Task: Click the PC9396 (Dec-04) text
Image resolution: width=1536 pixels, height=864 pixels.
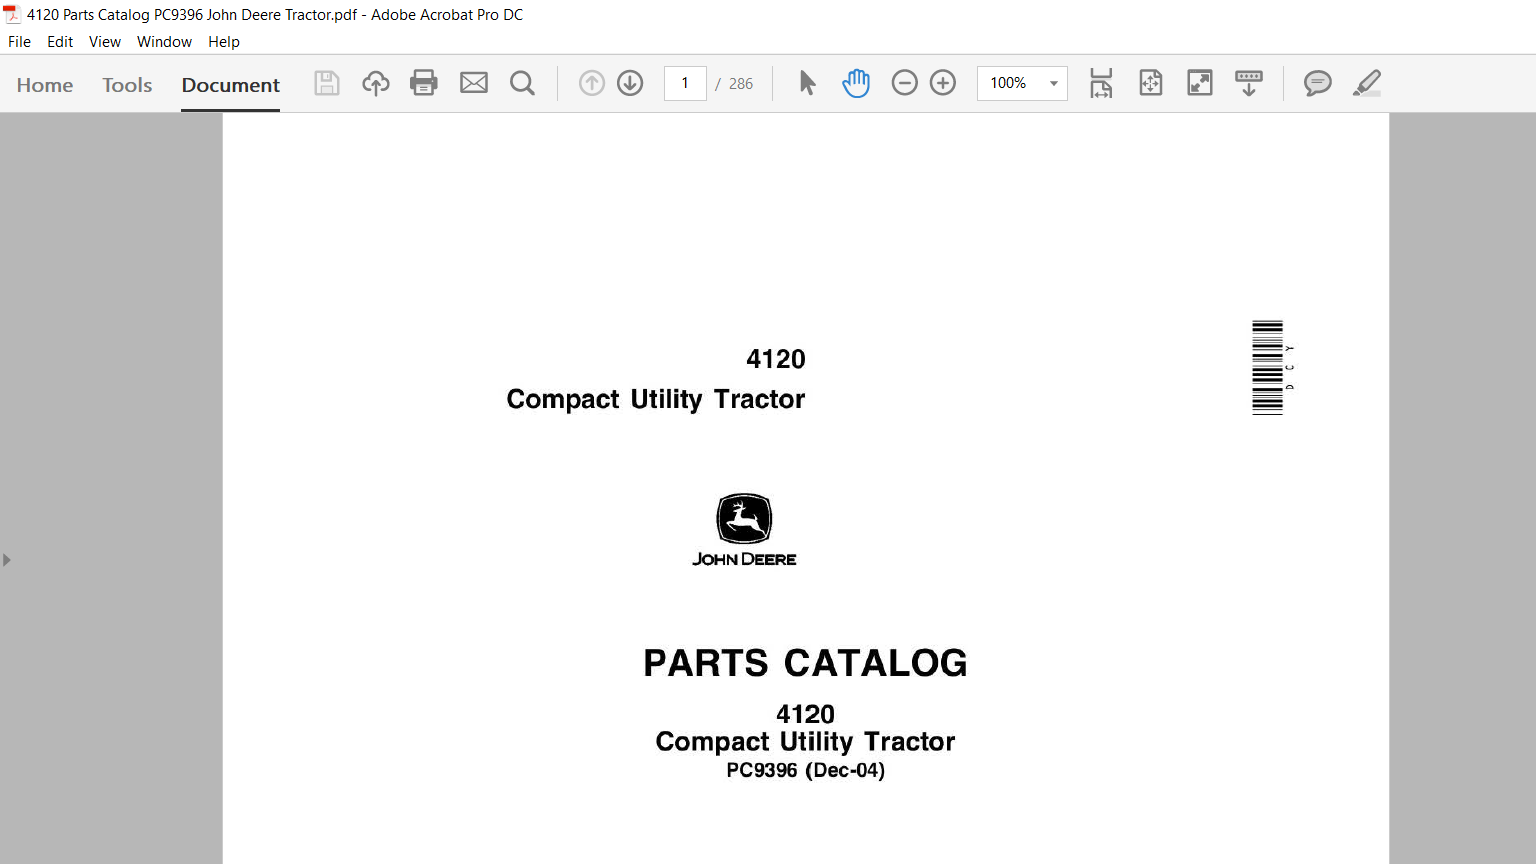Action: [x=805, y=770]
